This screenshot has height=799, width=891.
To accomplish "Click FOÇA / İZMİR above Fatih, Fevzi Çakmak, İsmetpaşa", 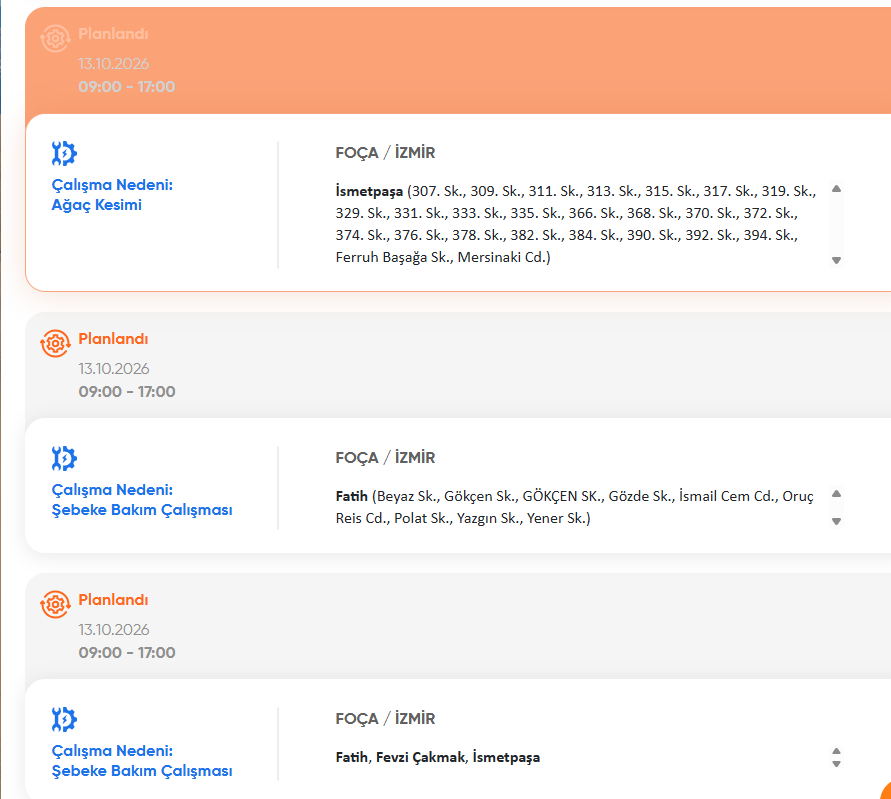I will pyautogui.click(x=385, y=719).
